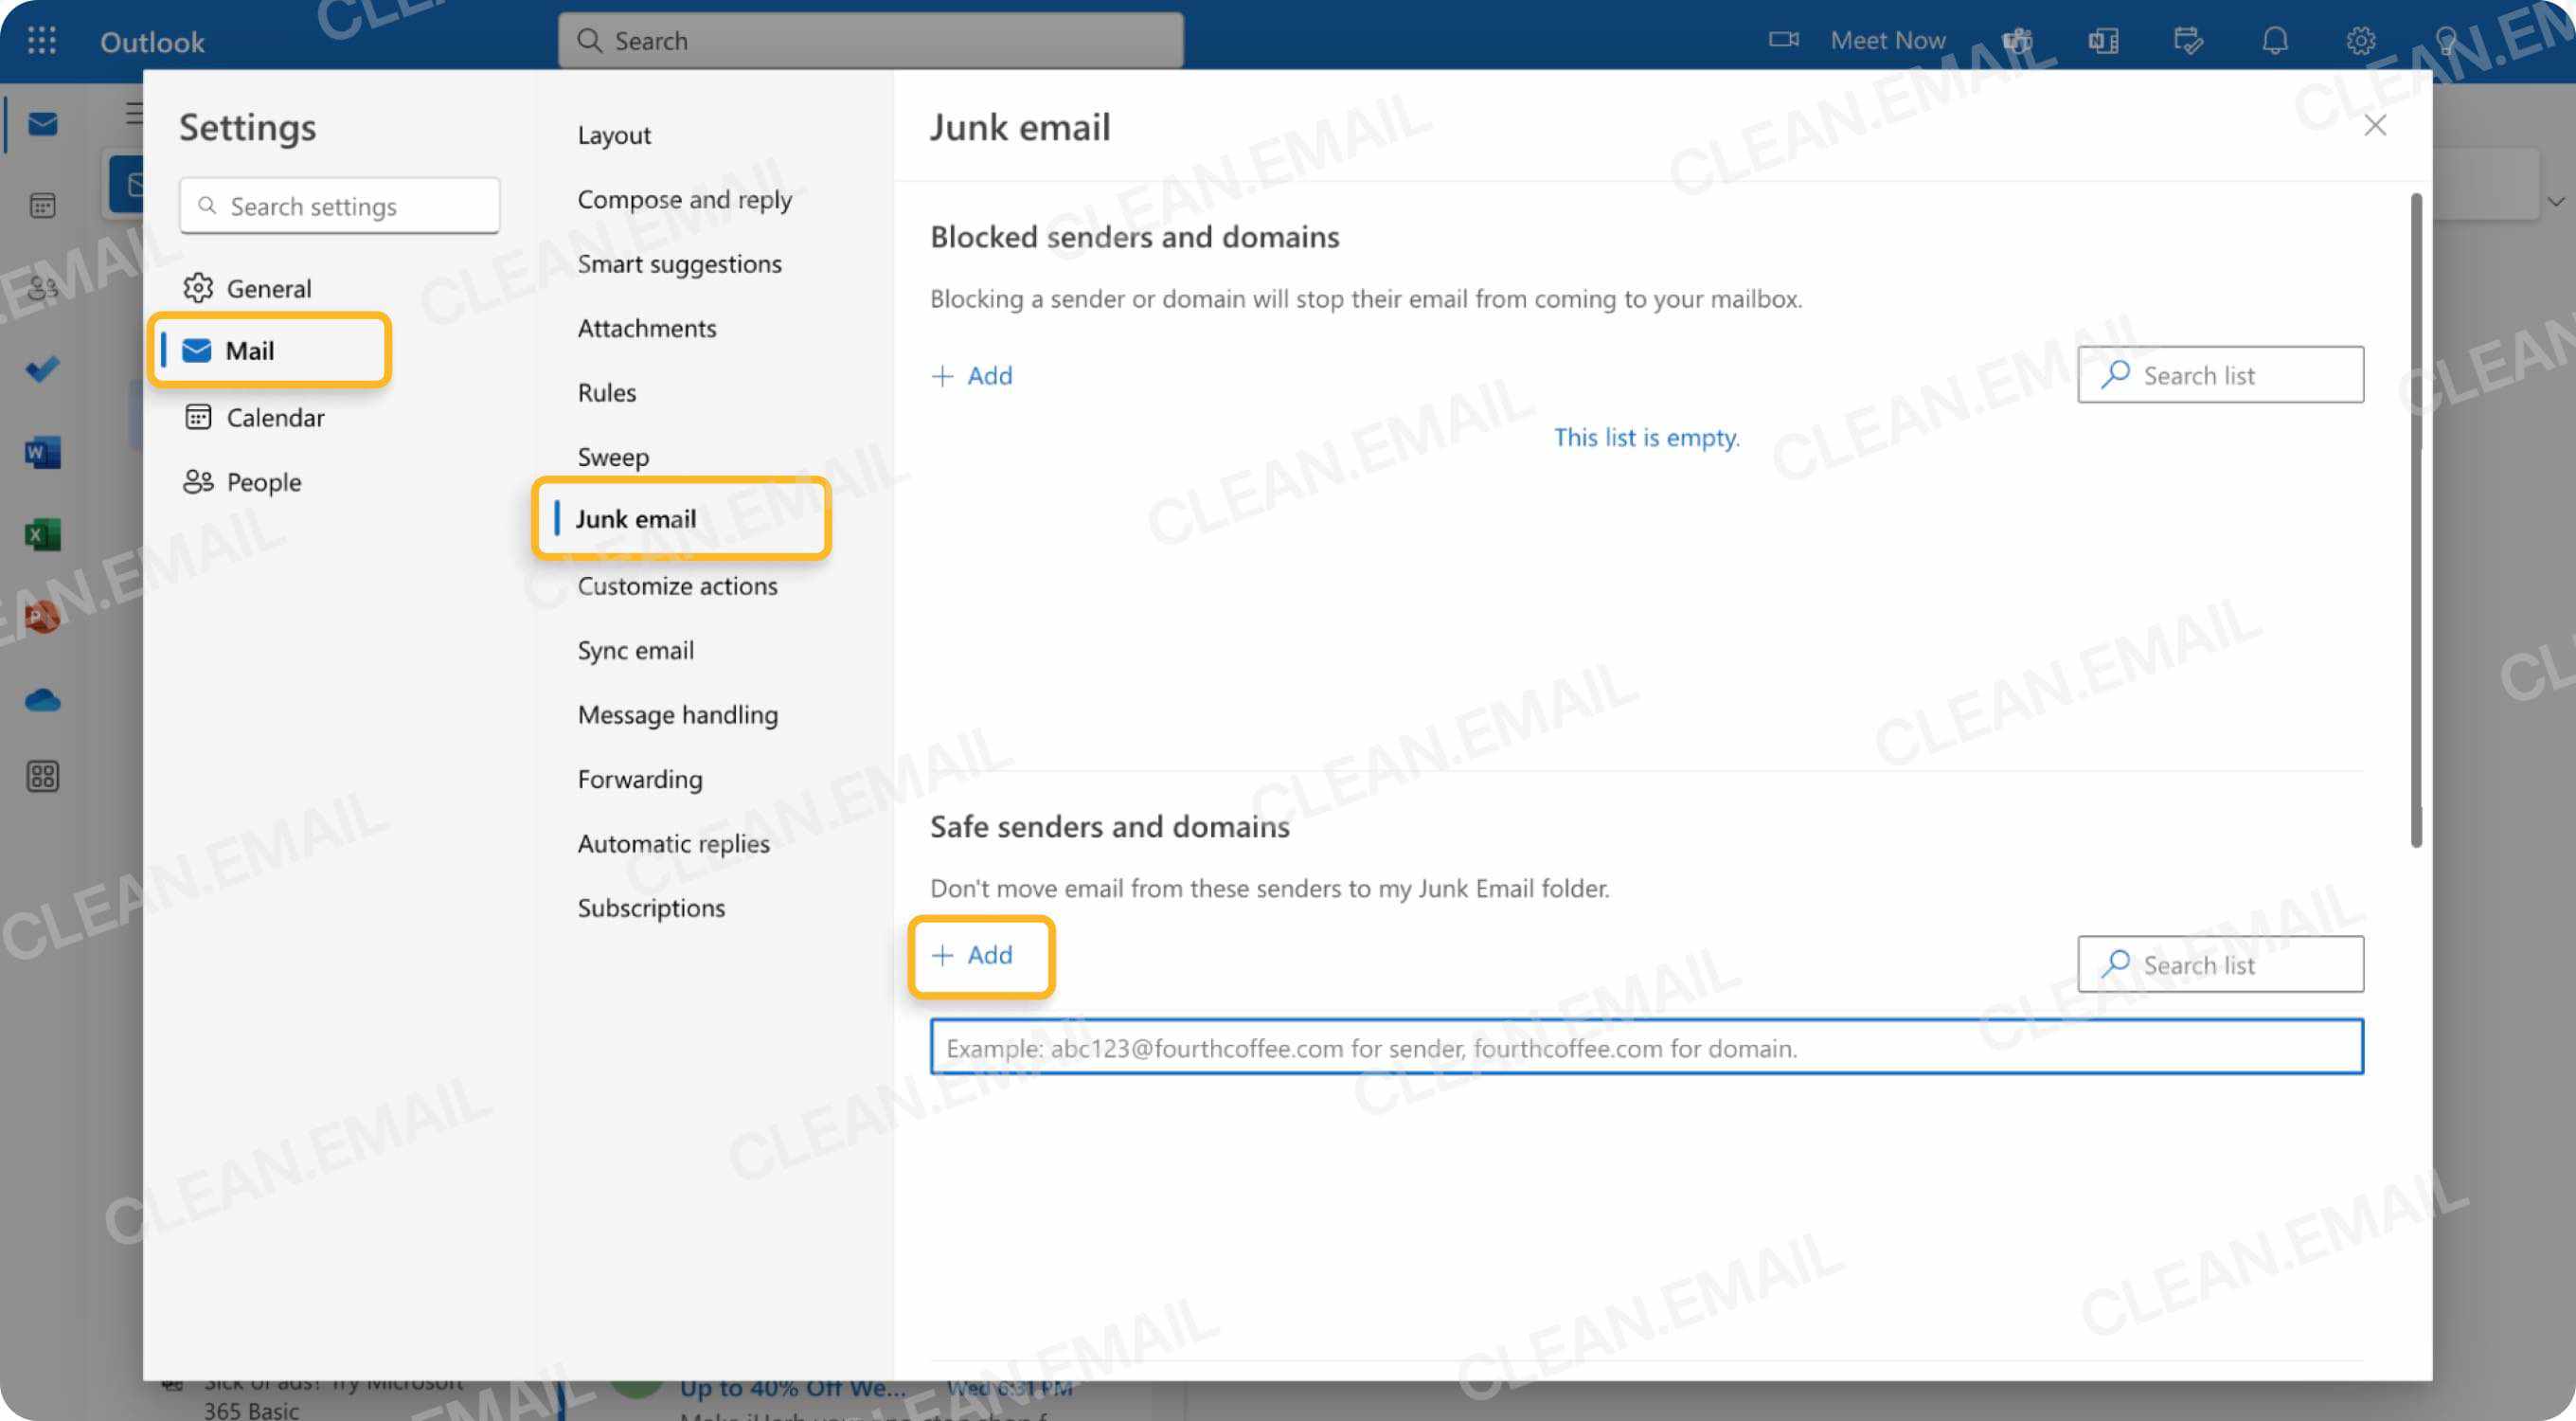
Task: Select Forwarding in the settings list
Action: [x=640, y=779]
